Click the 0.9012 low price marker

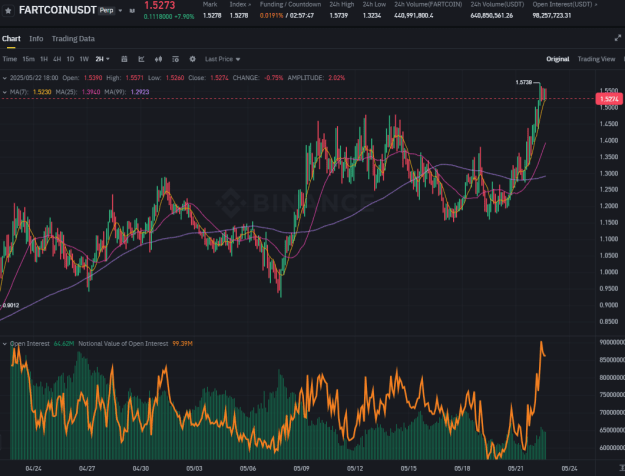pyautogui.click(x=11, y=305)
